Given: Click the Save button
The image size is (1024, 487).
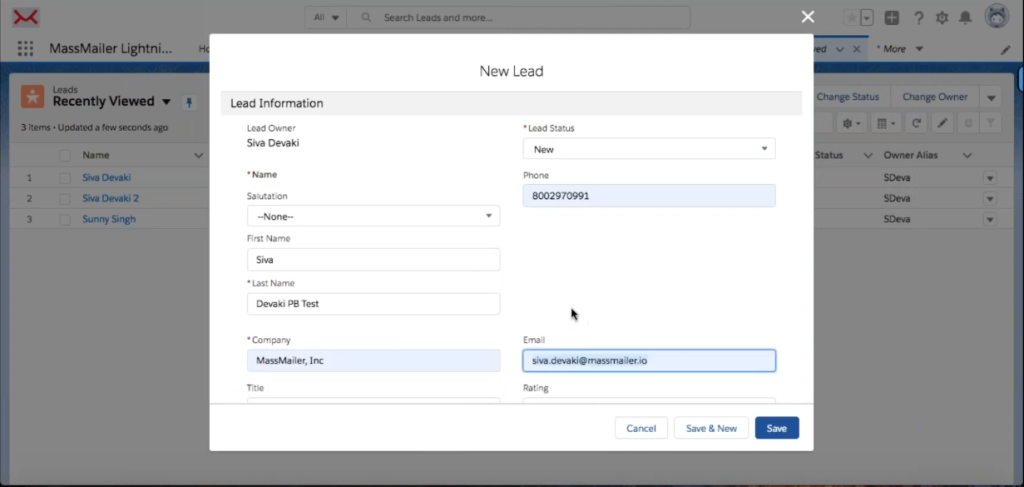Looking at the screenshot, I should coord(776,428).
